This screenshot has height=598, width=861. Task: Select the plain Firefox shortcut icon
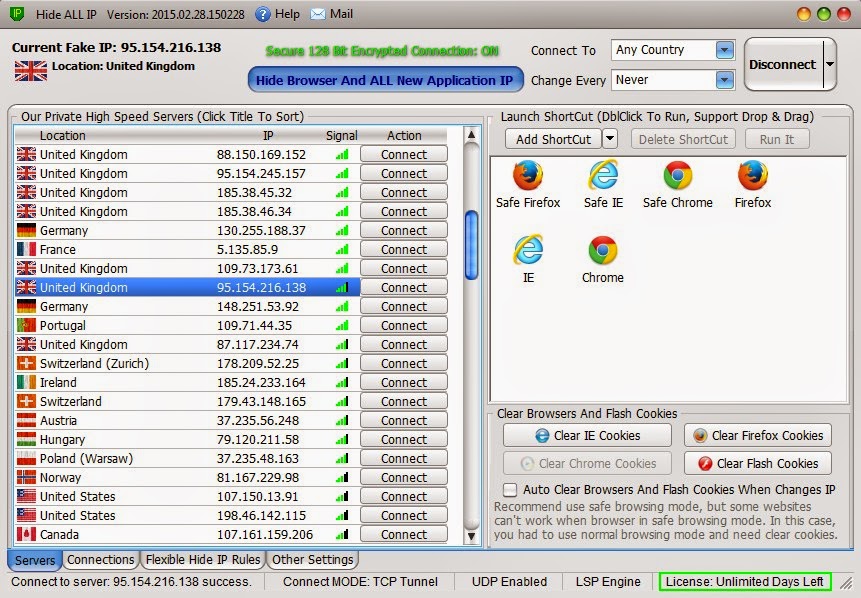click(x=753, y=175)
